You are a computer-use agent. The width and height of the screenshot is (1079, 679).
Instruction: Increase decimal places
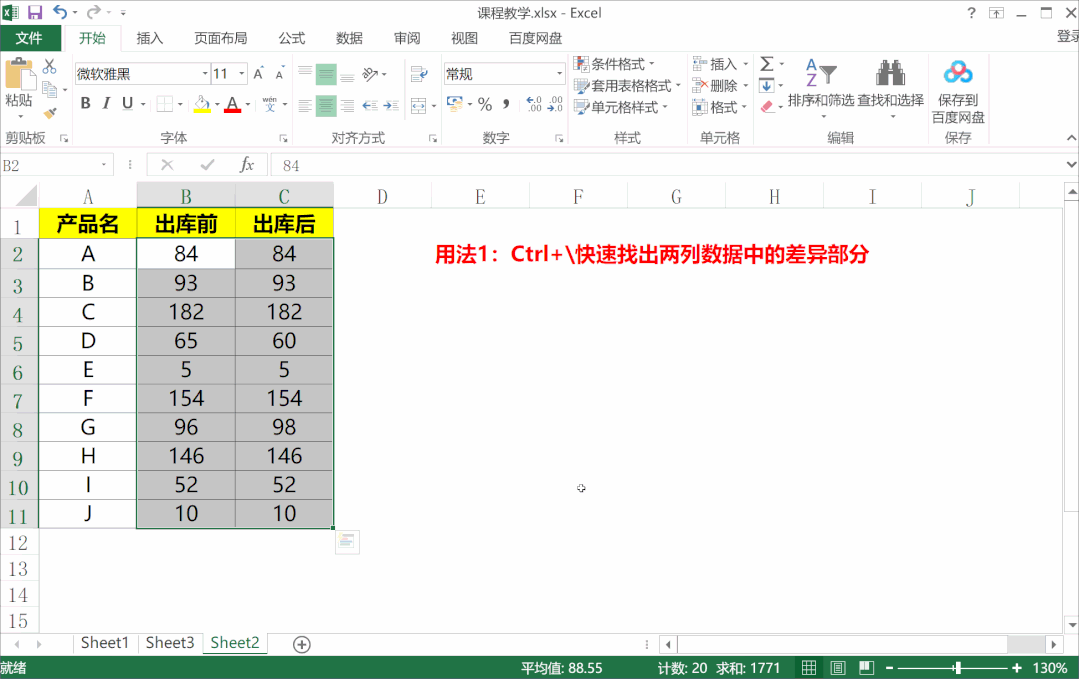[x=534, y=105]
